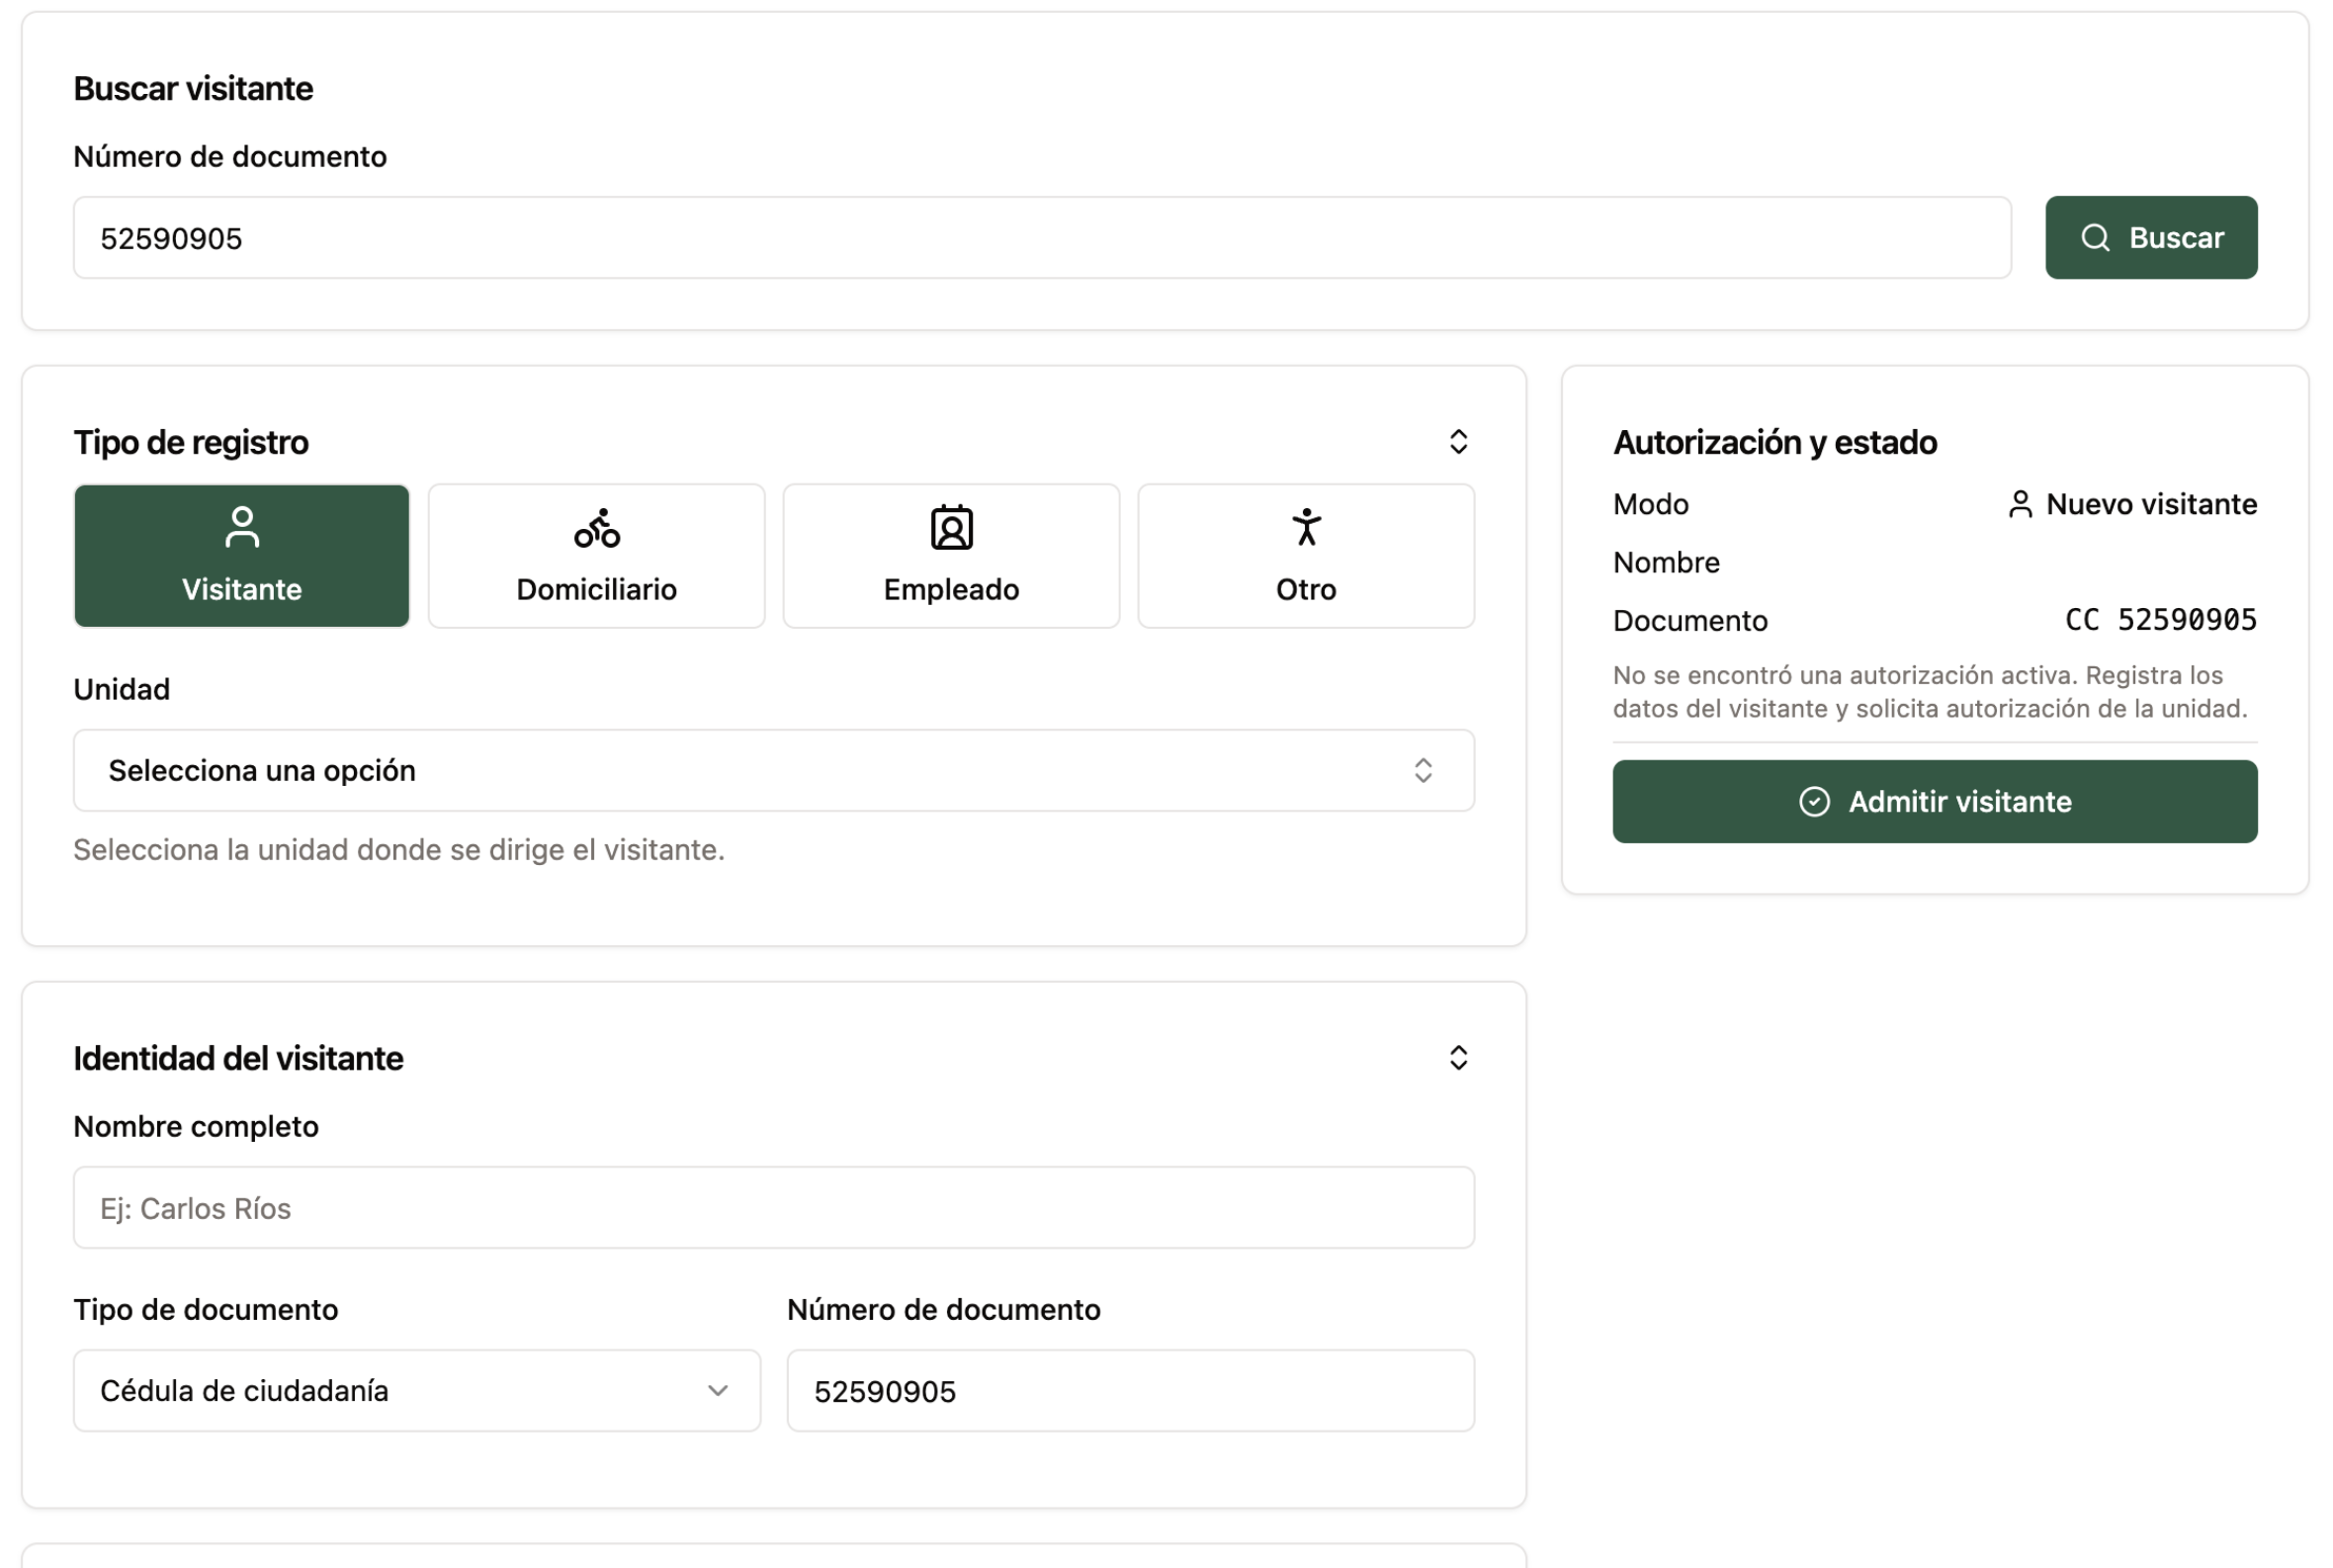Viewport: 2333px width, 1568px height.
Task: Click the Nuevo visitante person icon
Action: point(2021,504)
